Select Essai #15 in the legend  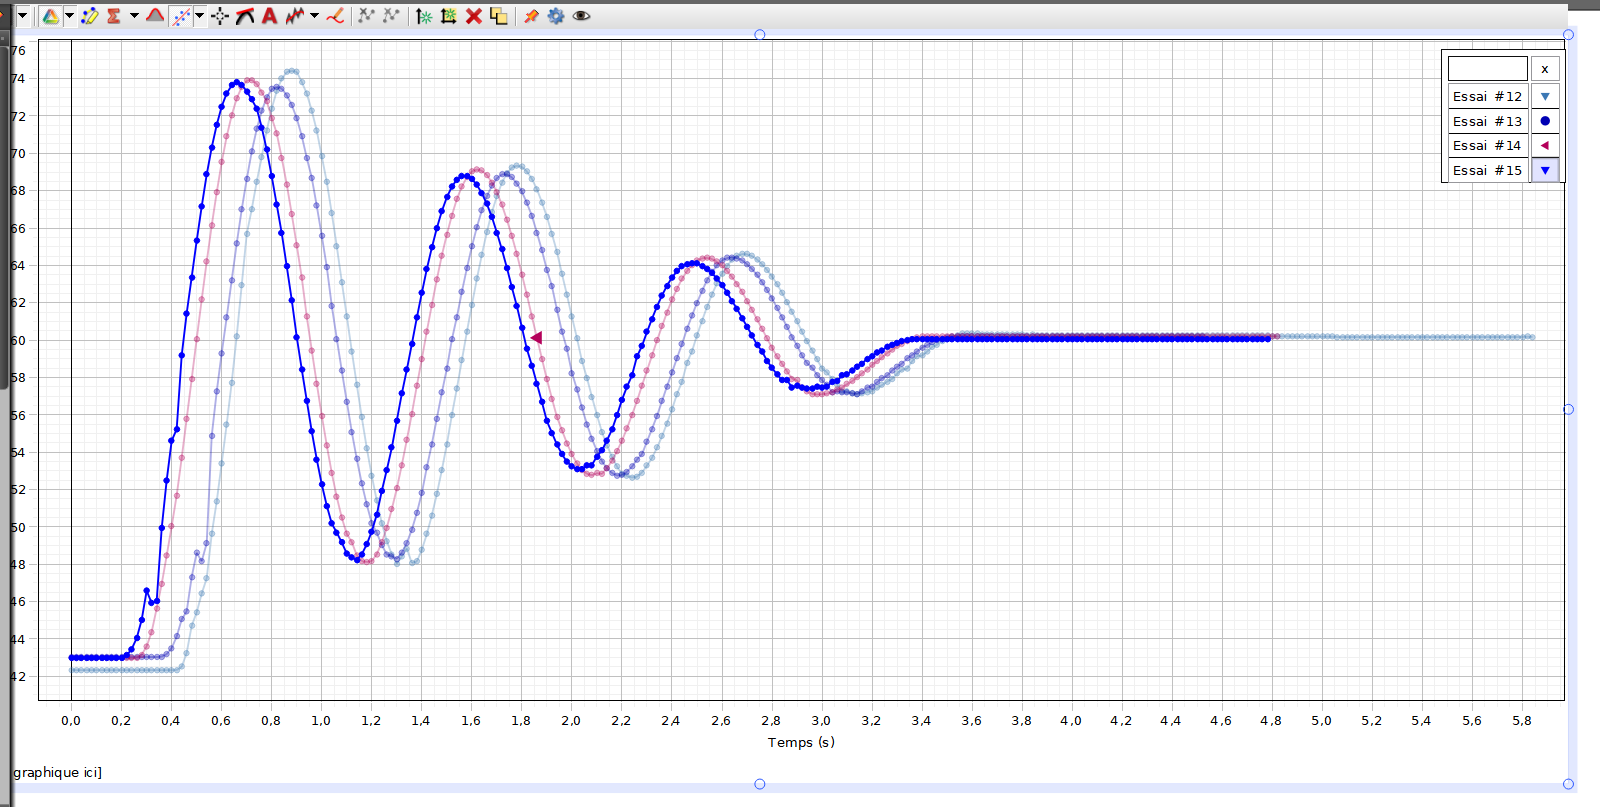(1487, 170)
